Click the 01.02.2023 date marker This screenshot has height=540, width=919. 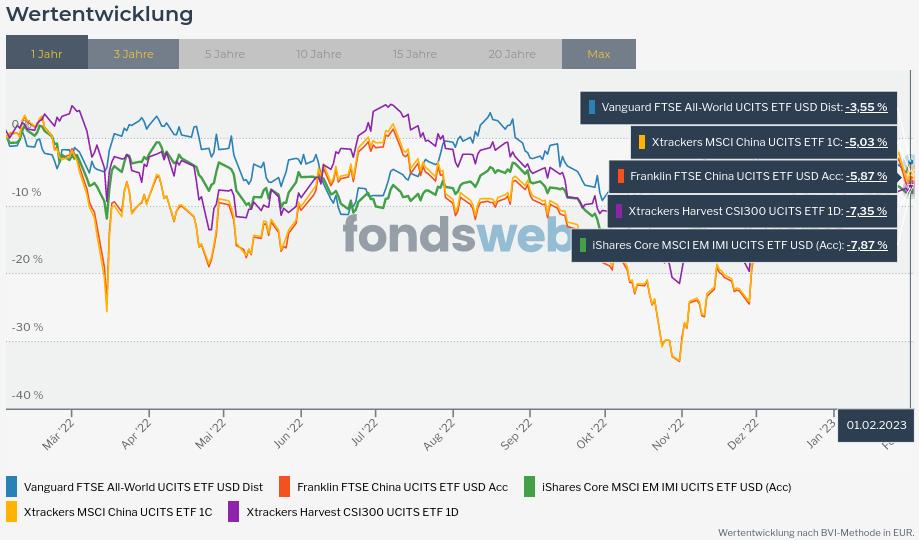(876, 425)
